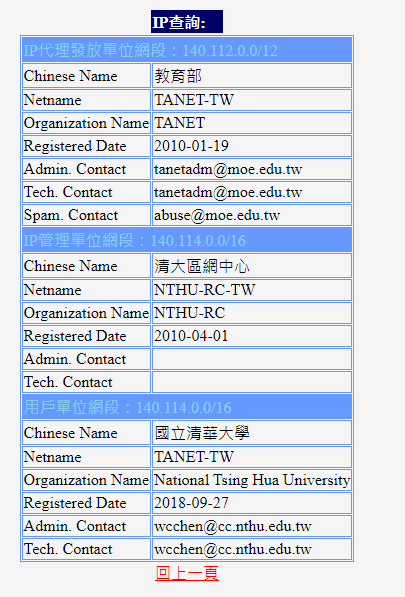Click Registered Date label beside 2010-04-01
405x597 pixels.
click(75, 336)
